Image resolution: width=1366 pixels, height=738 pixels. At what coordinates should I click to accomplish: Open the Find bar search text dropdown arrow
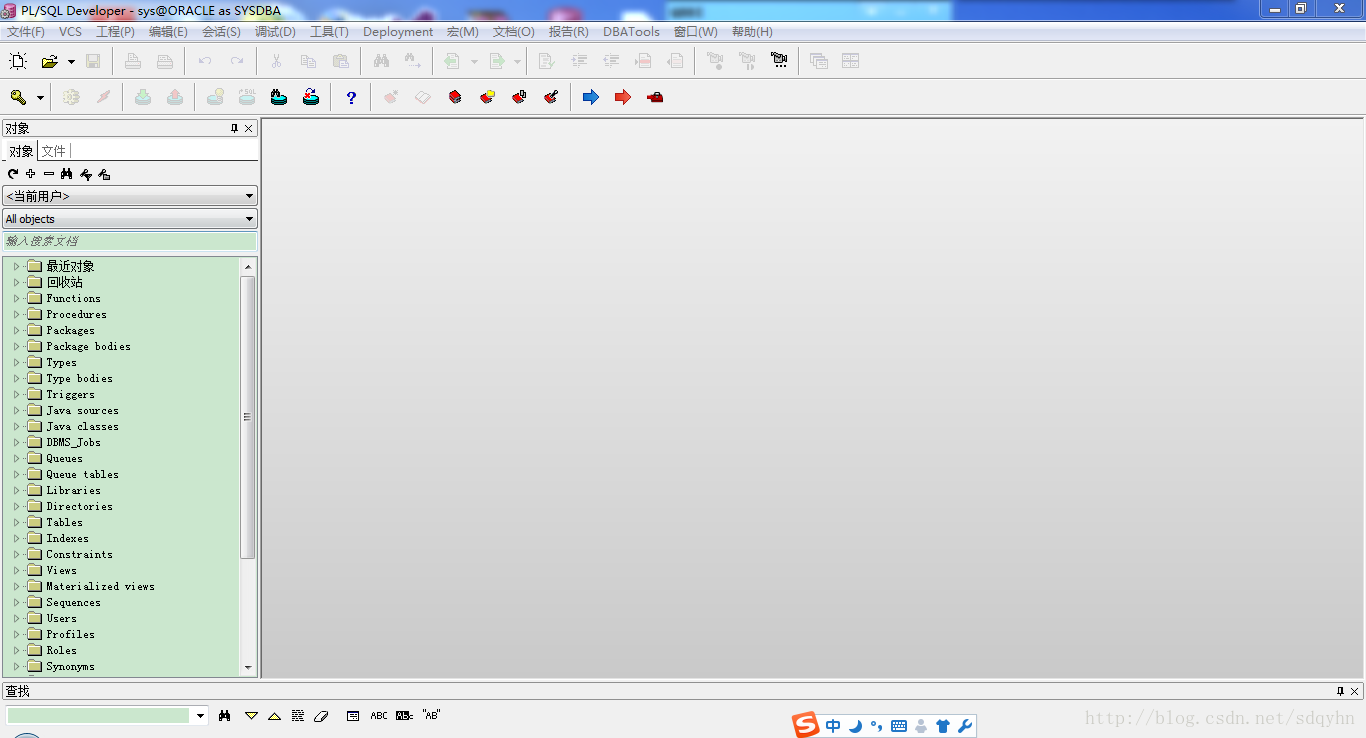(201, 716)
